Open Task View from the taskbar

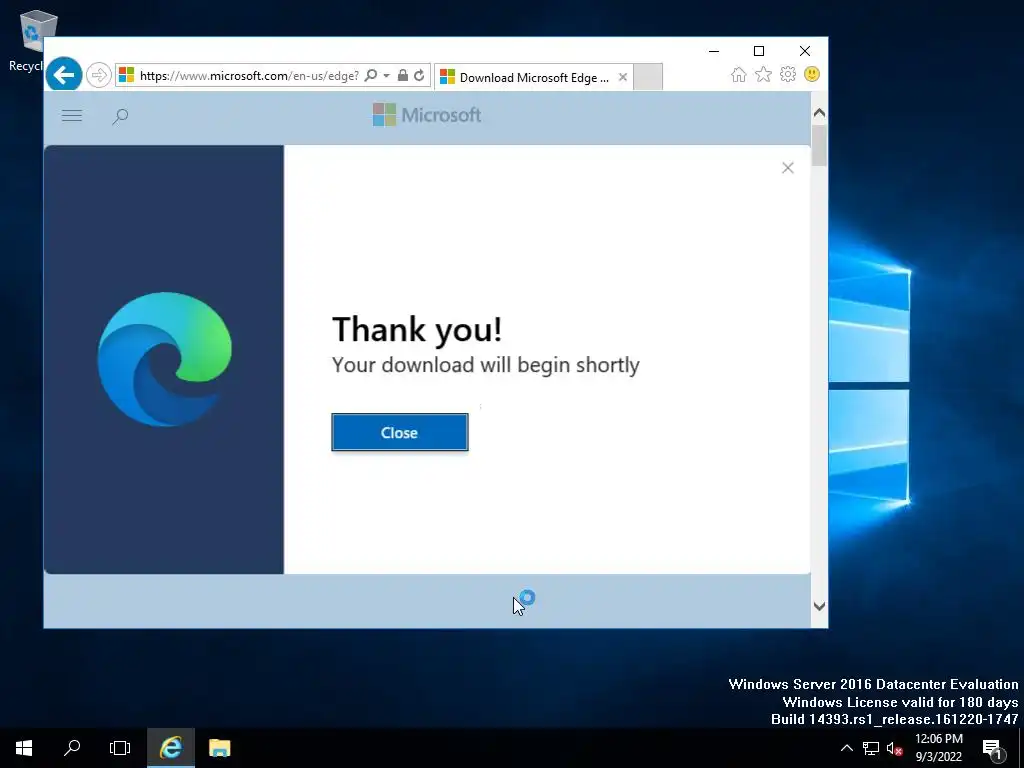pos(120,748)
